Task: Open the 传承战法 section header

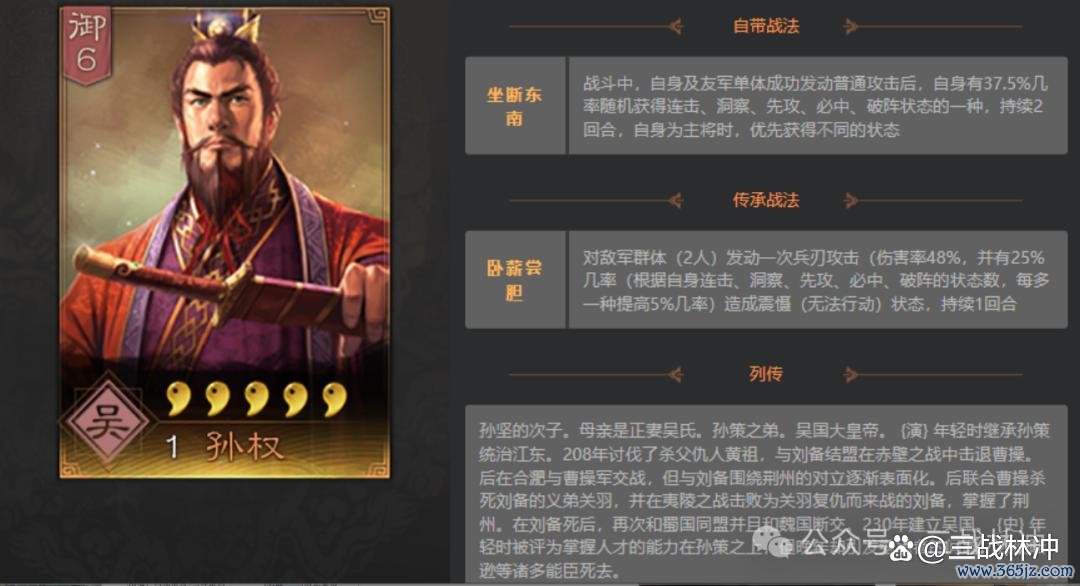Action: 766,200
